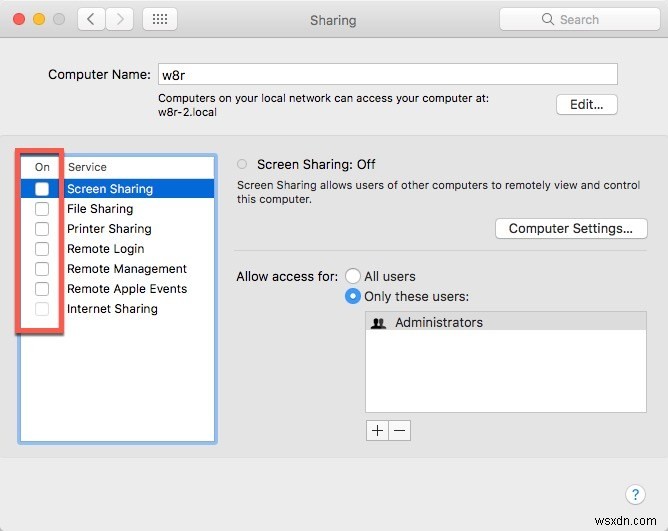Choose Only these users option
Screen dimensions: 668x531
pos(353,296)
